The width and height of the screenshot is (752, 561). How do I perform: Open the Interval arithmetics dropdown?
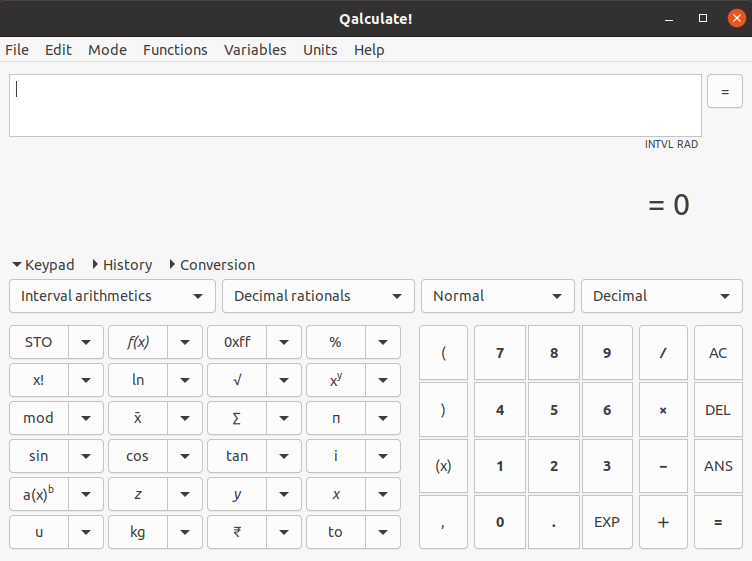[x=112, y=296]
